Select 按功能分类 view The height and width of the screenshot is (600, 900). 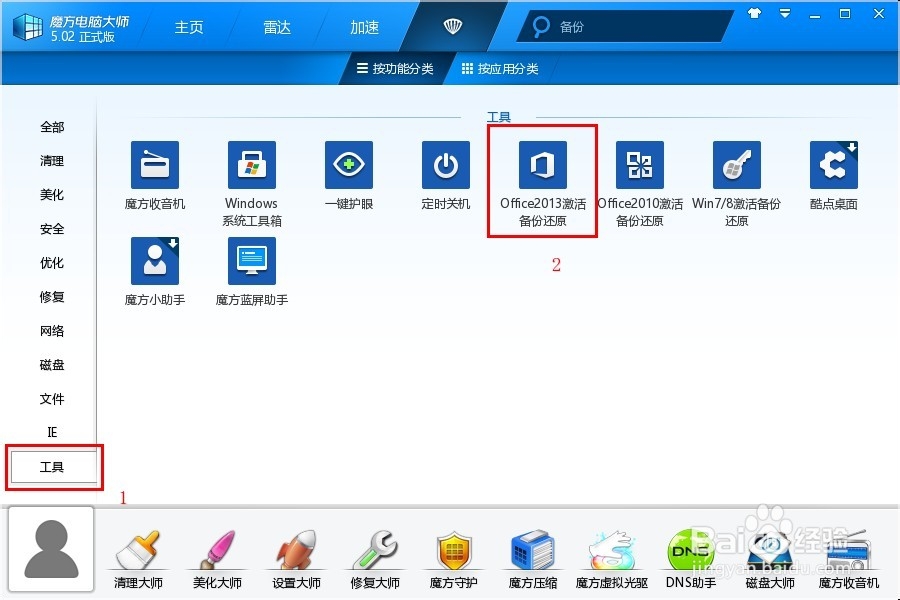click(x=395, y=69)
